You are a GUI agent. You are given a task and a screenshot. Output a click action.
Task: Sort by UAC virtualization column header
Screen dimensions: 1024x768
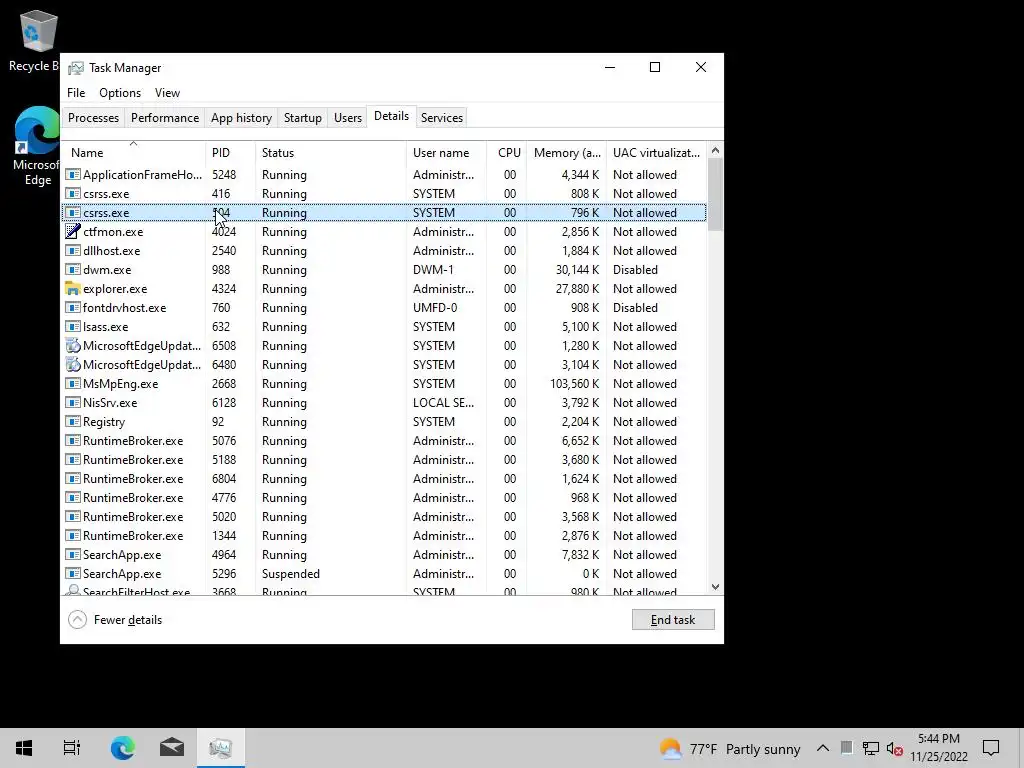click(656, 153)
